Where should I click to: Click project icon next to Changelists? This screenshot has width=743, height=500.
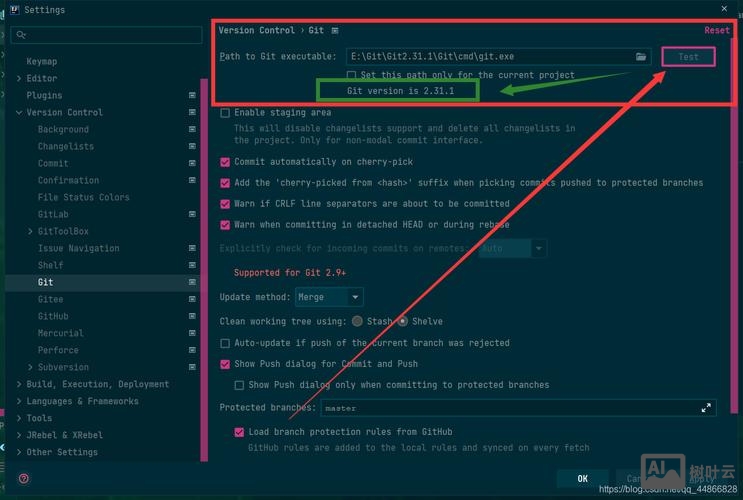point(192,146)
